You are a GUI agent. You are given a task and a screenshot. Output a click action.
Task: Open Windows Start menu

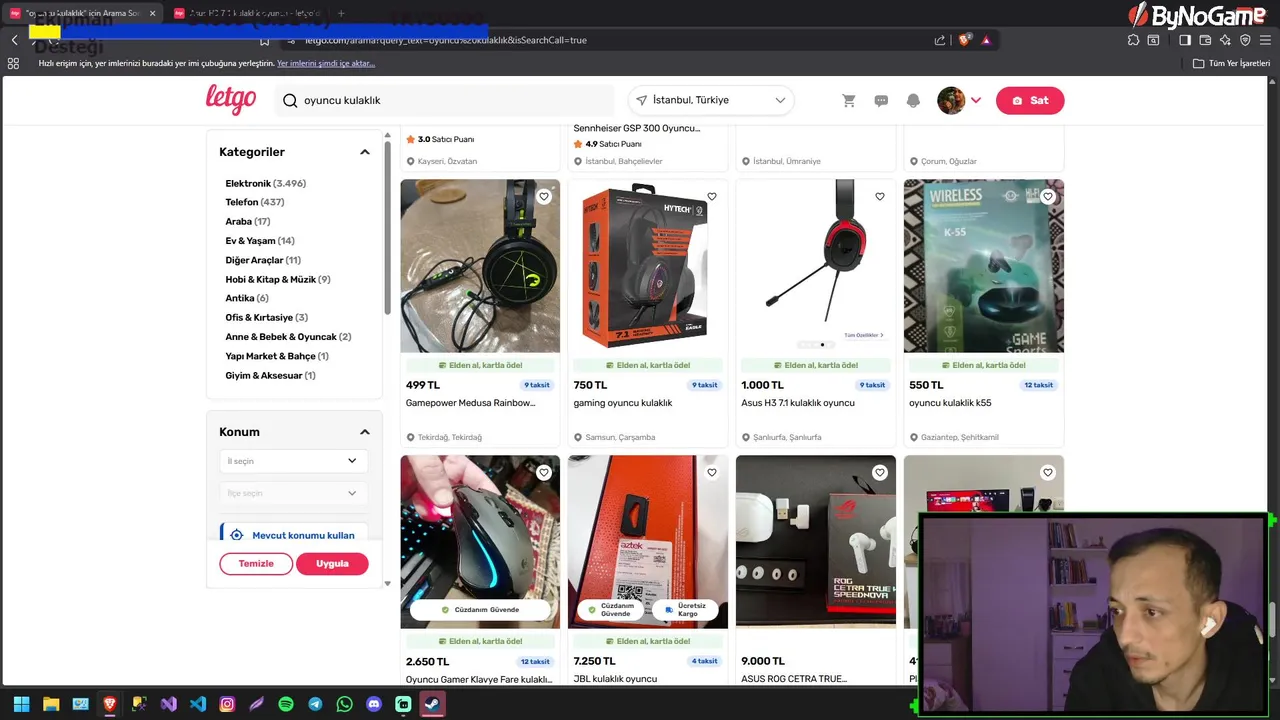click(x=21, y=704)
